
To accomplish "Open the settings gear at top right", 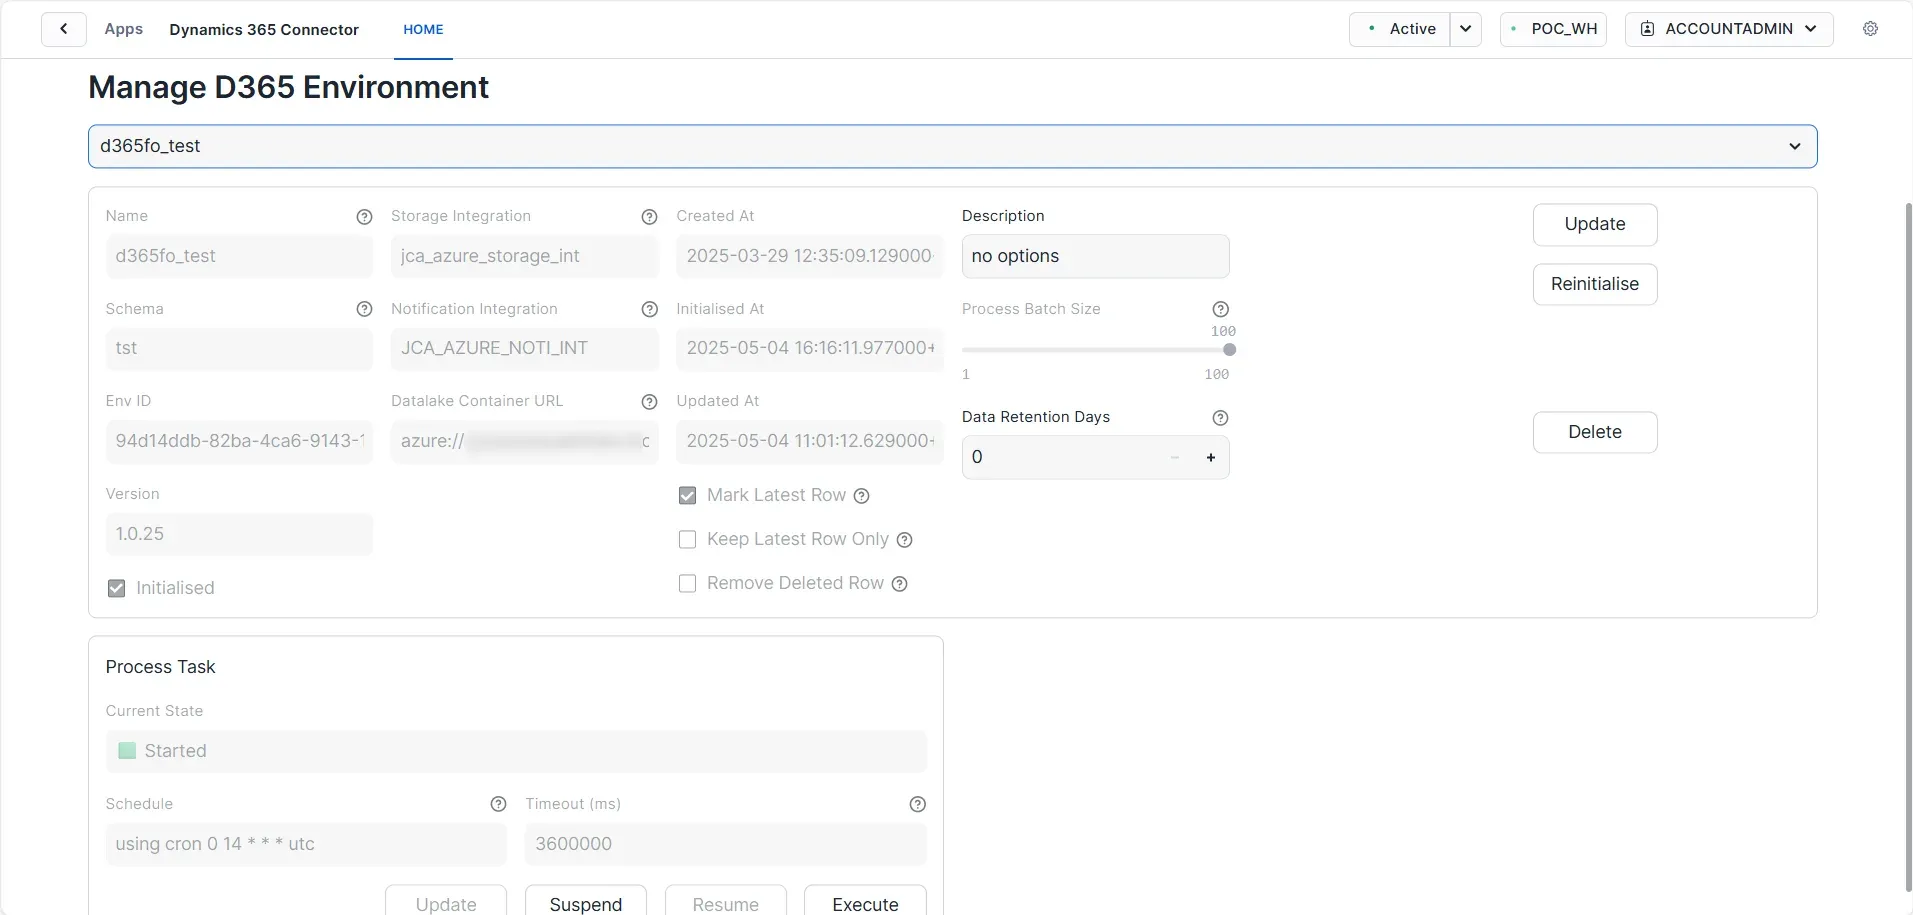I will pyautogui.click(x=1871, y=28).
